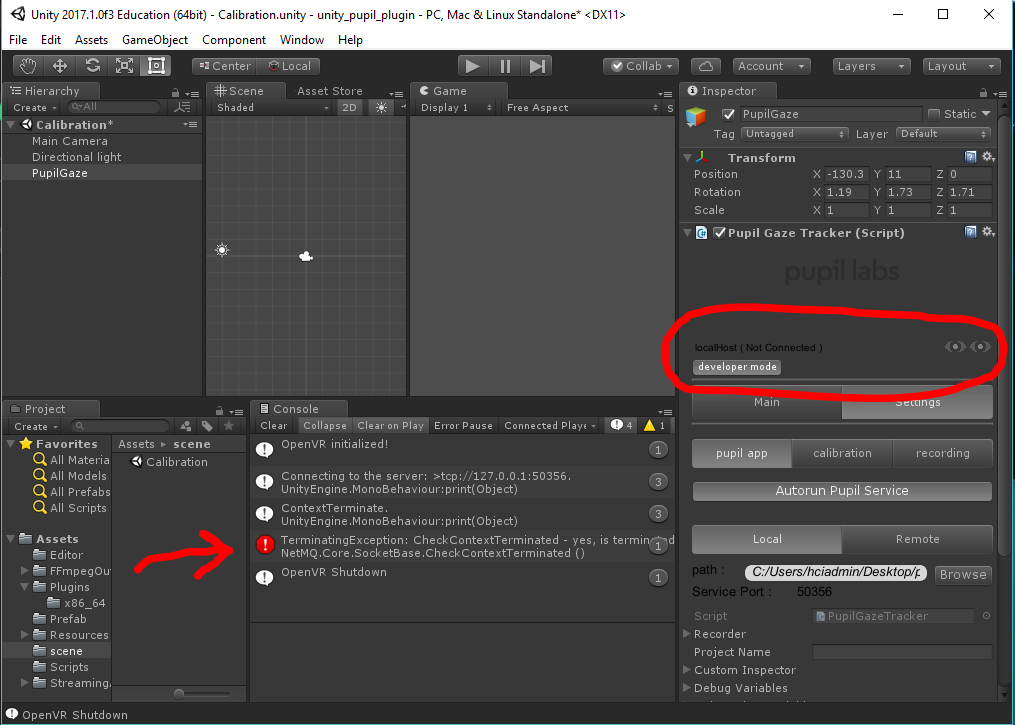Toggle Error Pause in Console
The width and height of the screenshot is (1015, 725).
coord(463,425)
